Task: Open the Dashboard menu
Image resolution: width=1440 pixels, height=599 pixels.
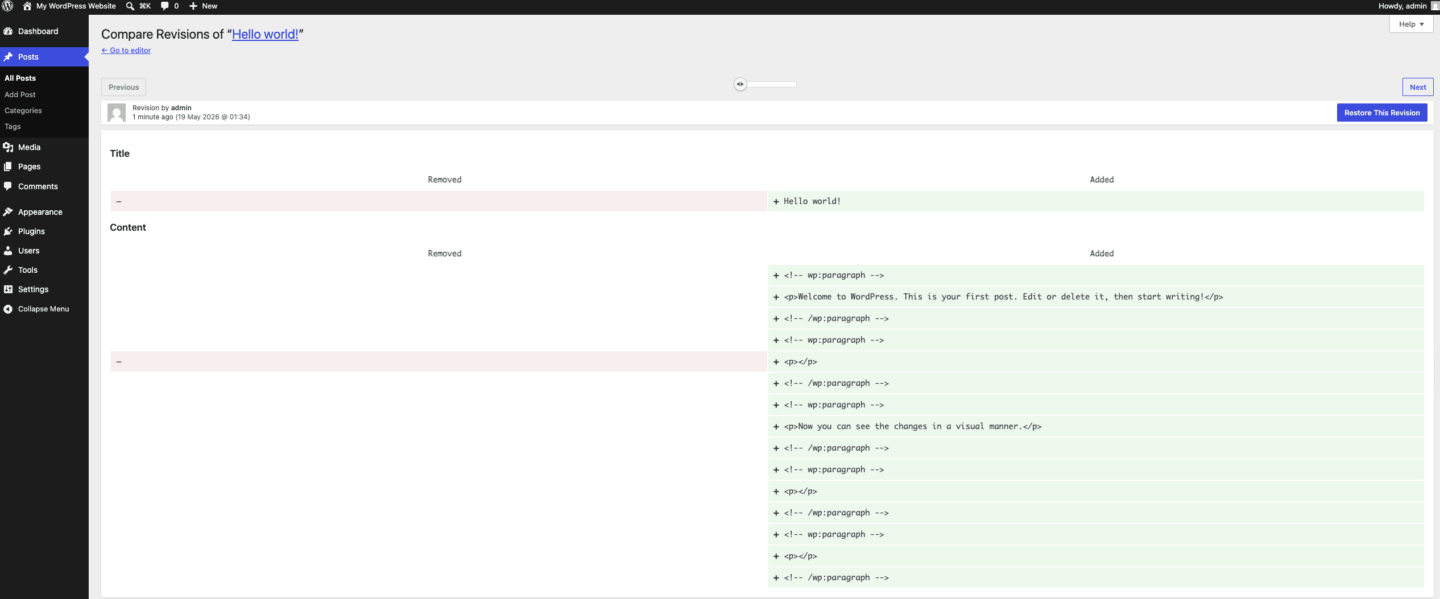Action: [x=44, y=32]
